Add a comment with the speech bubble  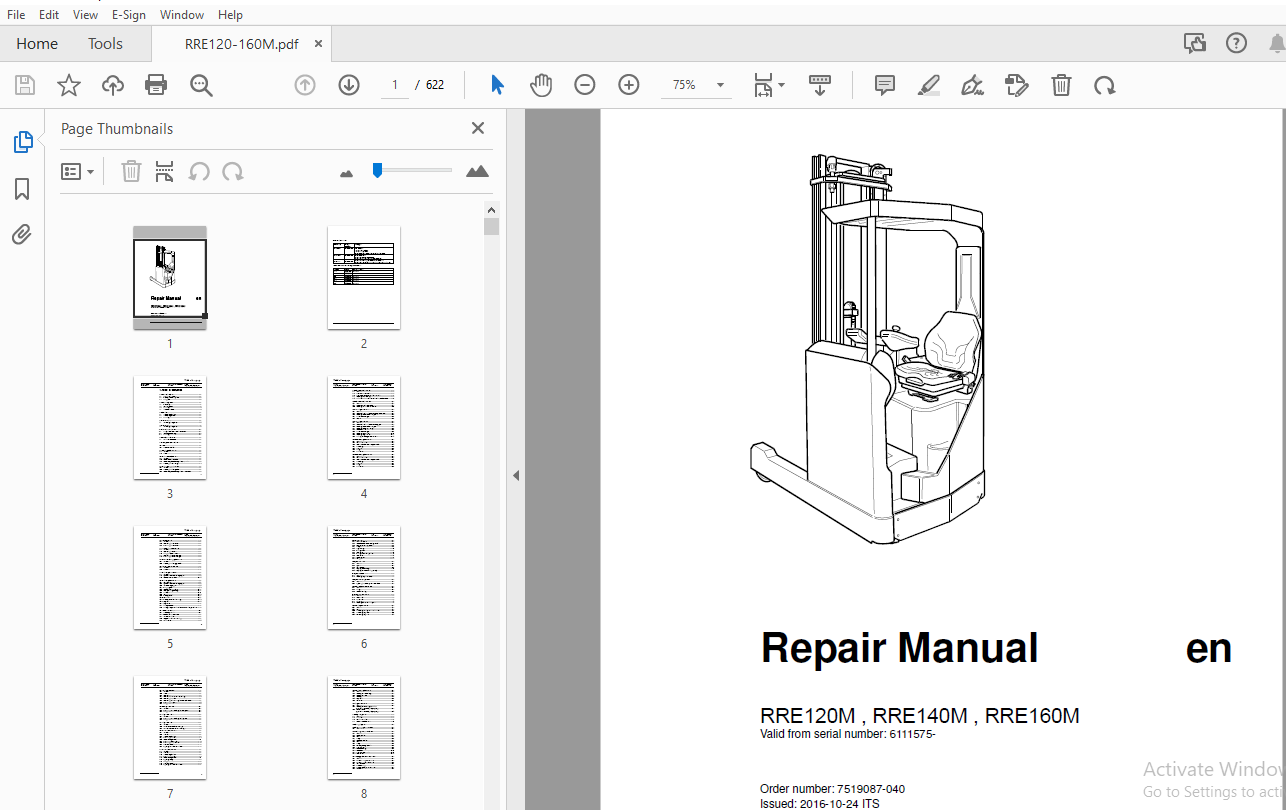(x=885, y=86)
